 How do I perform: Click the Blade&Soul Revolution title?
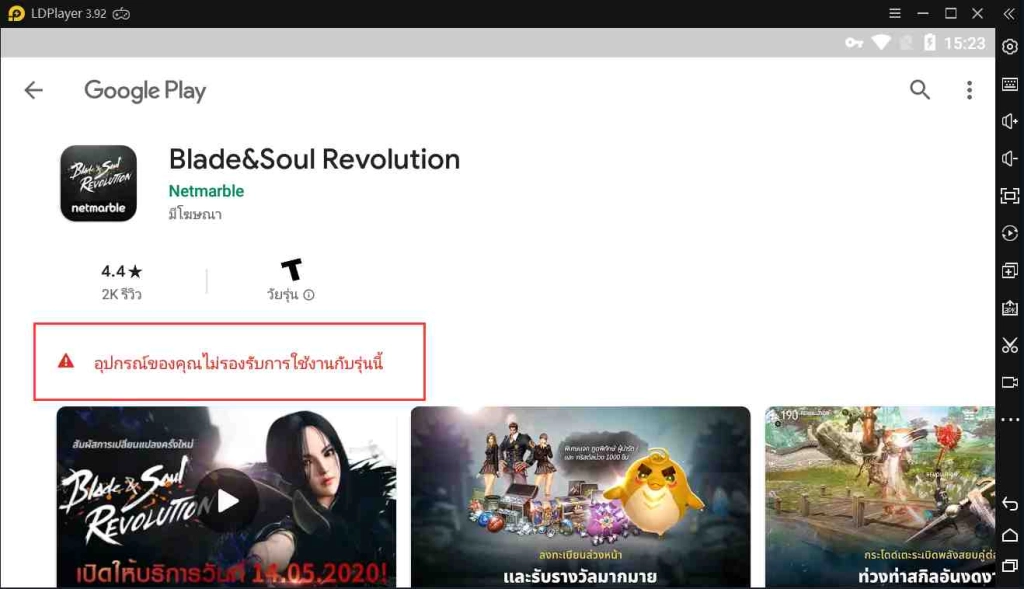click(314, 159)
